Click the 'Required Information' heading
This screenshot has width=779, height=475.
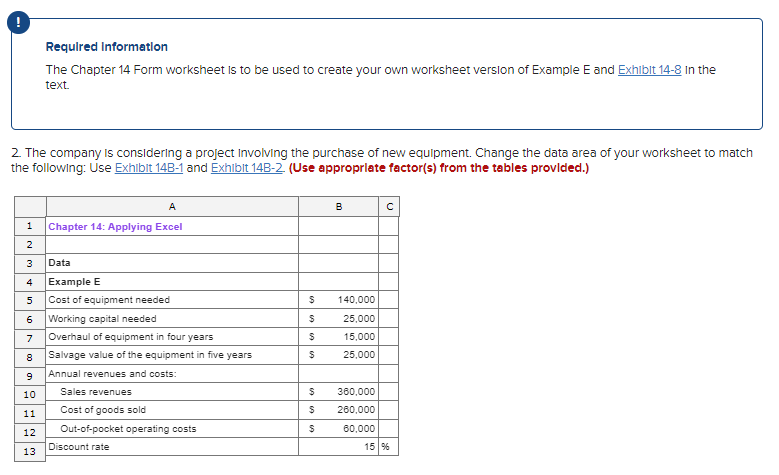(107, 47)
